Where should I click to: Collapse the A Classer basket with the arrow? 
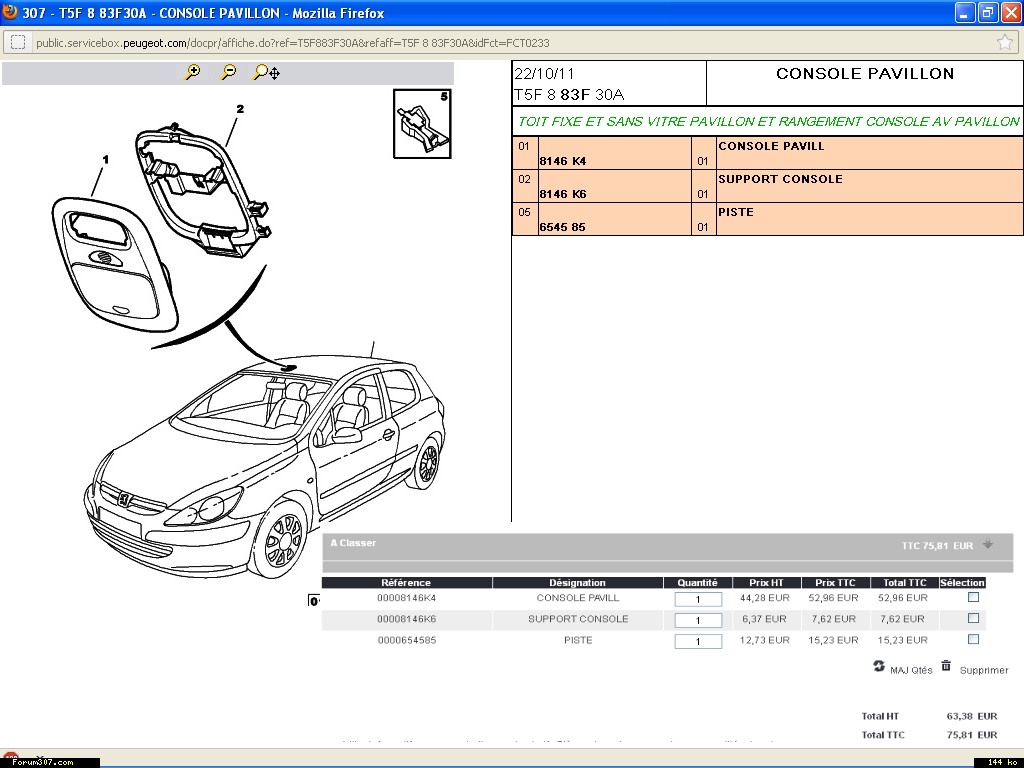point(988,545)
